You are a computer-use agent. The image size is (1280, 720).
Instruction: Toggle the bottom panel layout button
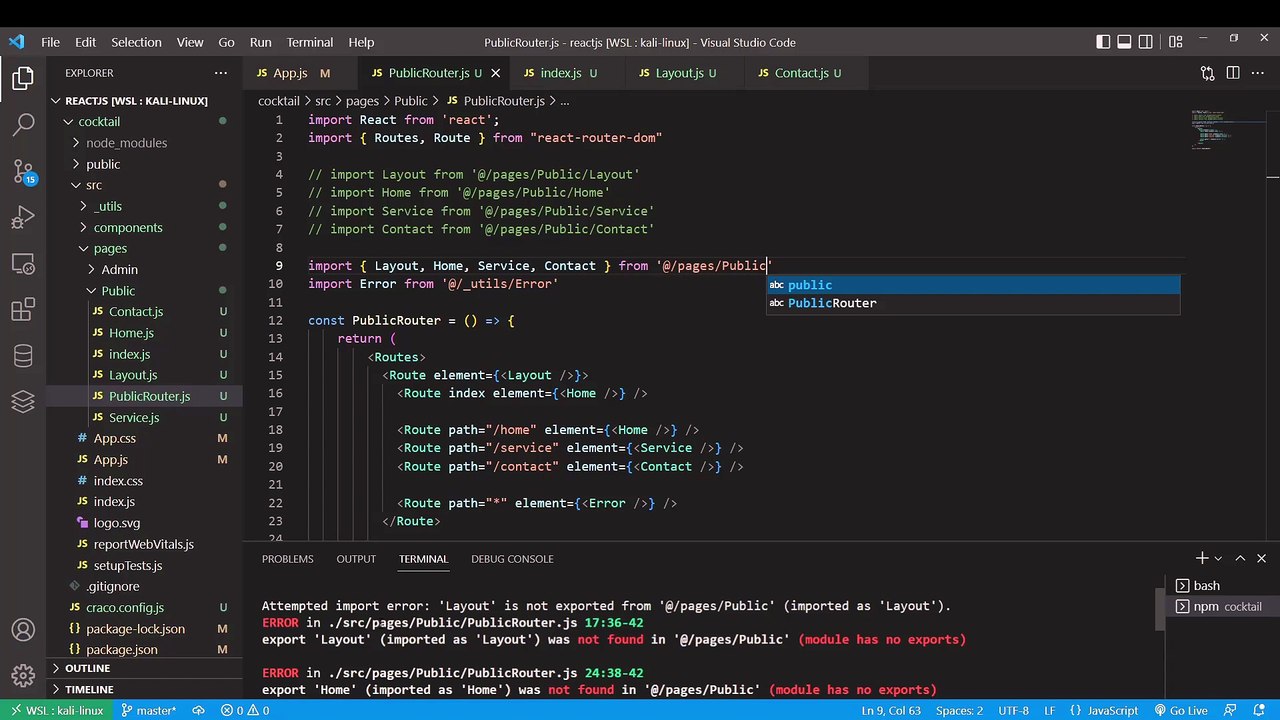tap(1125, 42)
